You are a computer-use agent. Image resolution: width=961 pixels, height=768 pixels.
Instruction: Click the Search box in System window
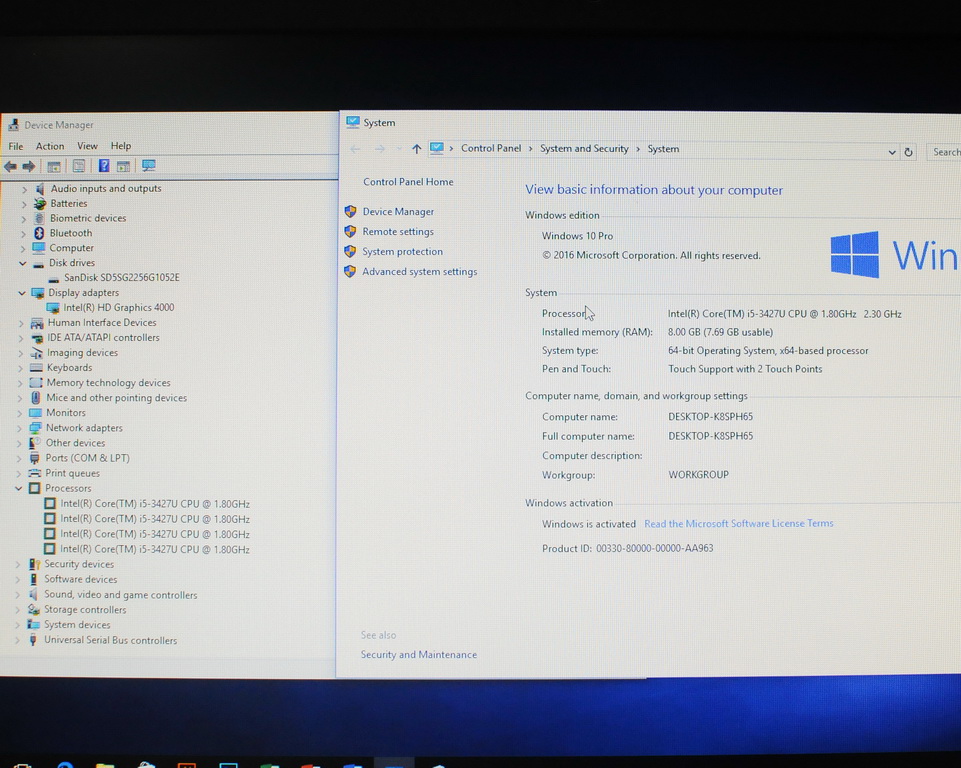(944, 152)
